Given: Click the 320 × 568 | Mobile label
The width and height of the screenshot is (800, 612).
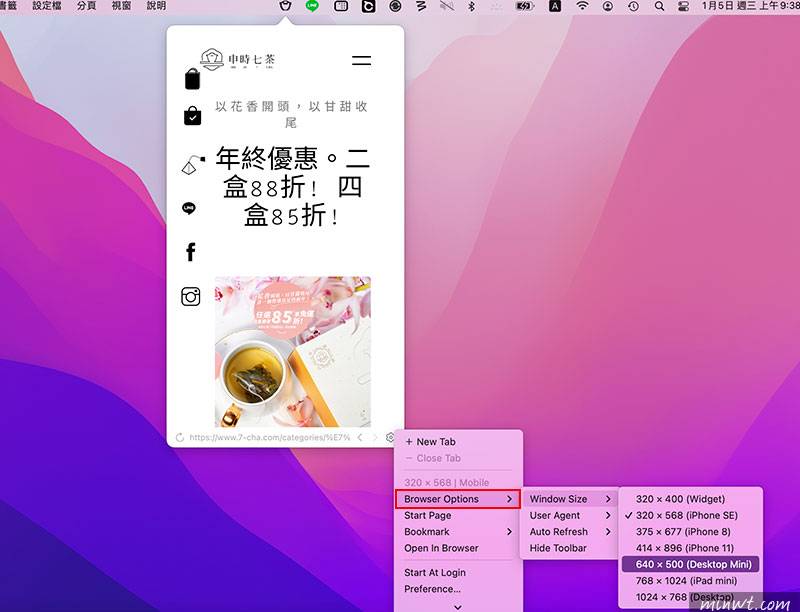Looking at the screenshot, I should tap(446, 482).
